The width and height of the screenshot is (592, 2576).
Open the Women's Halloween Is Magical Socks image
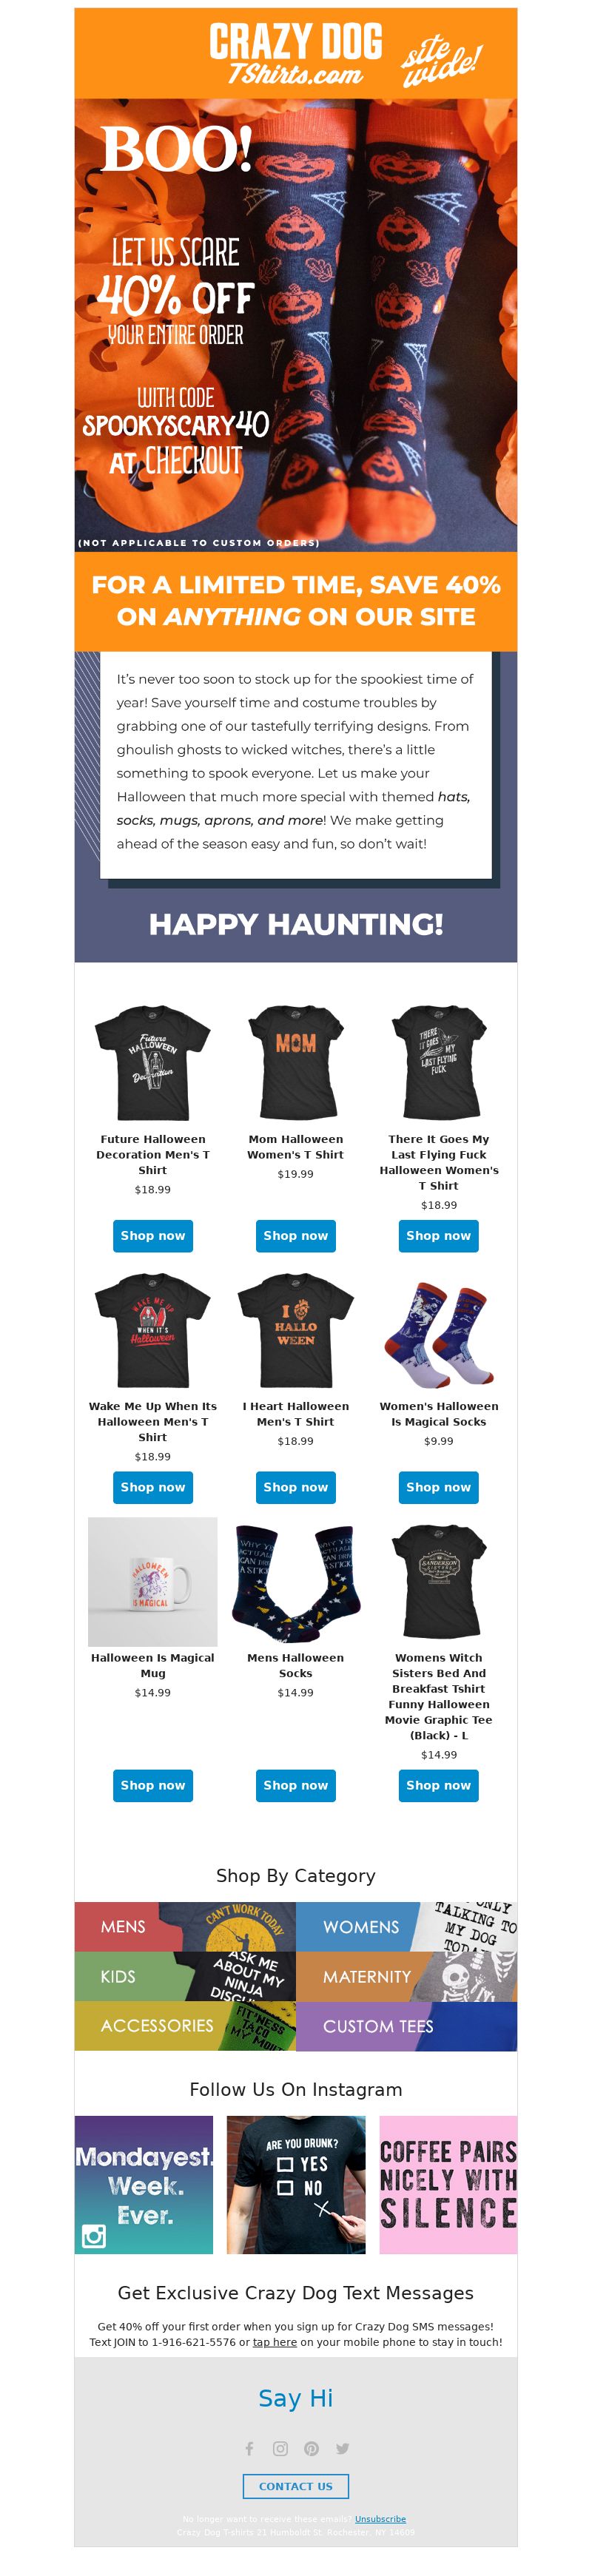(x=438, y=1331)
